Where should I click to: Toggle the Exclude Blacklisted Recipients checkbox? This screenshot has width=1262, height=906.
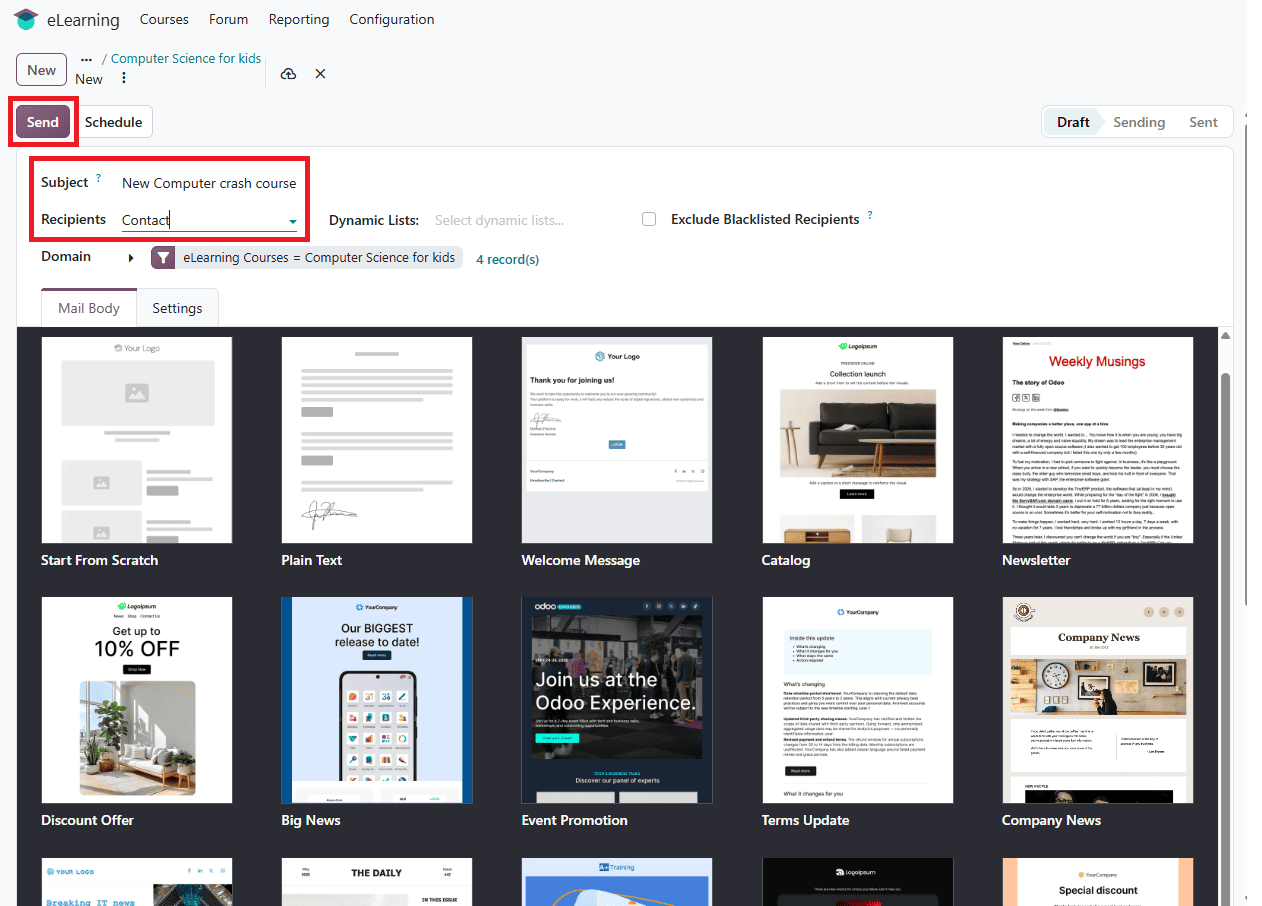(x=649, y=219)
